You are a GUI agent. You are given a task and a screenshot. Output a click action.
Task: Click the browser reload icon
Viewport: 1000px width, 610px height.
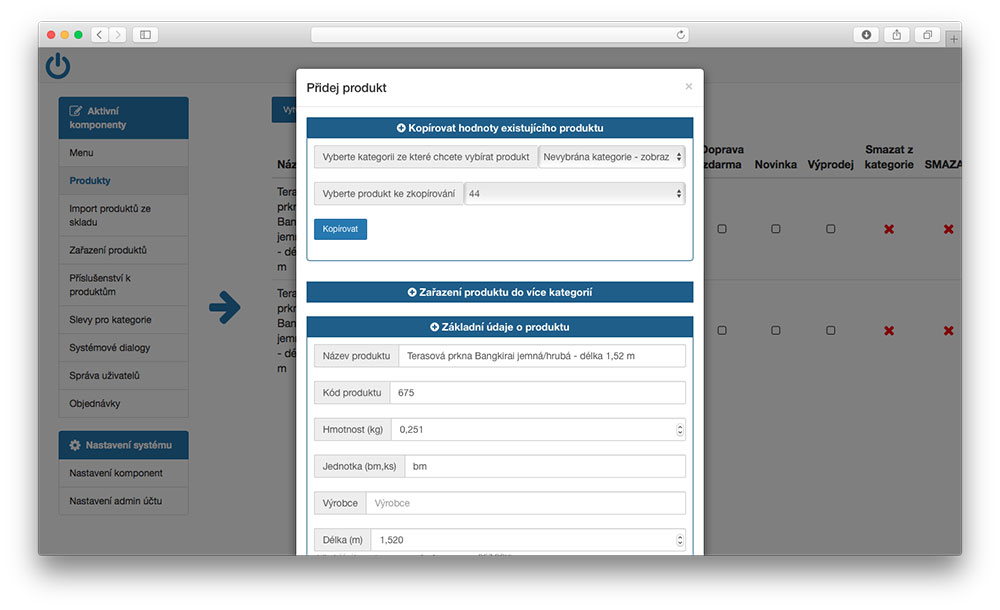pyautogui.click(x=681, y=35)
